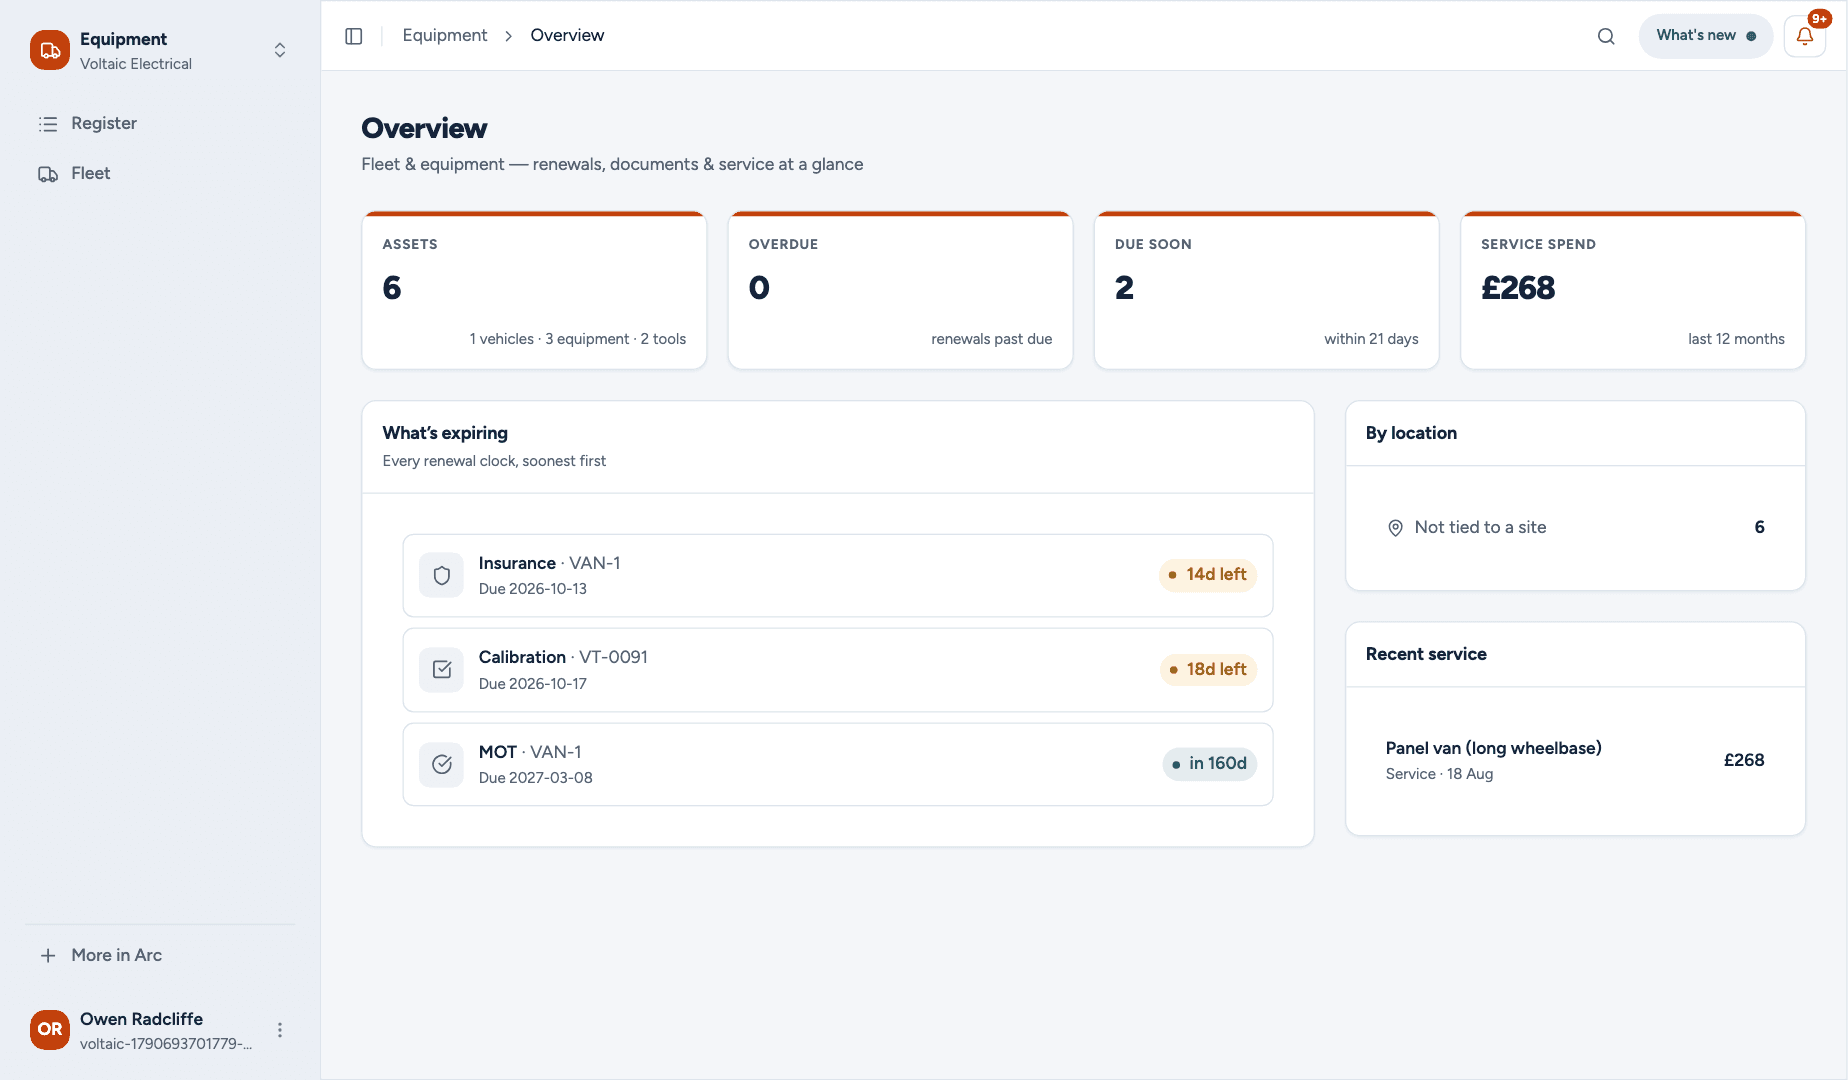This screenshot has height=1080, width=1848.
Task: Open the Panel van (long wheelbase) service entry
Action: point(1575,761)
